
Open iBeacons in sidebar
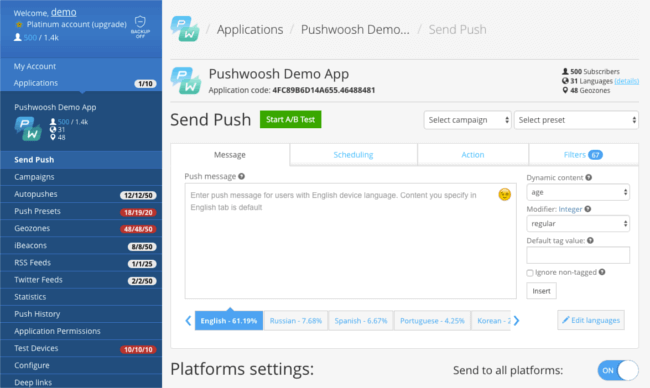coord(81,245)
